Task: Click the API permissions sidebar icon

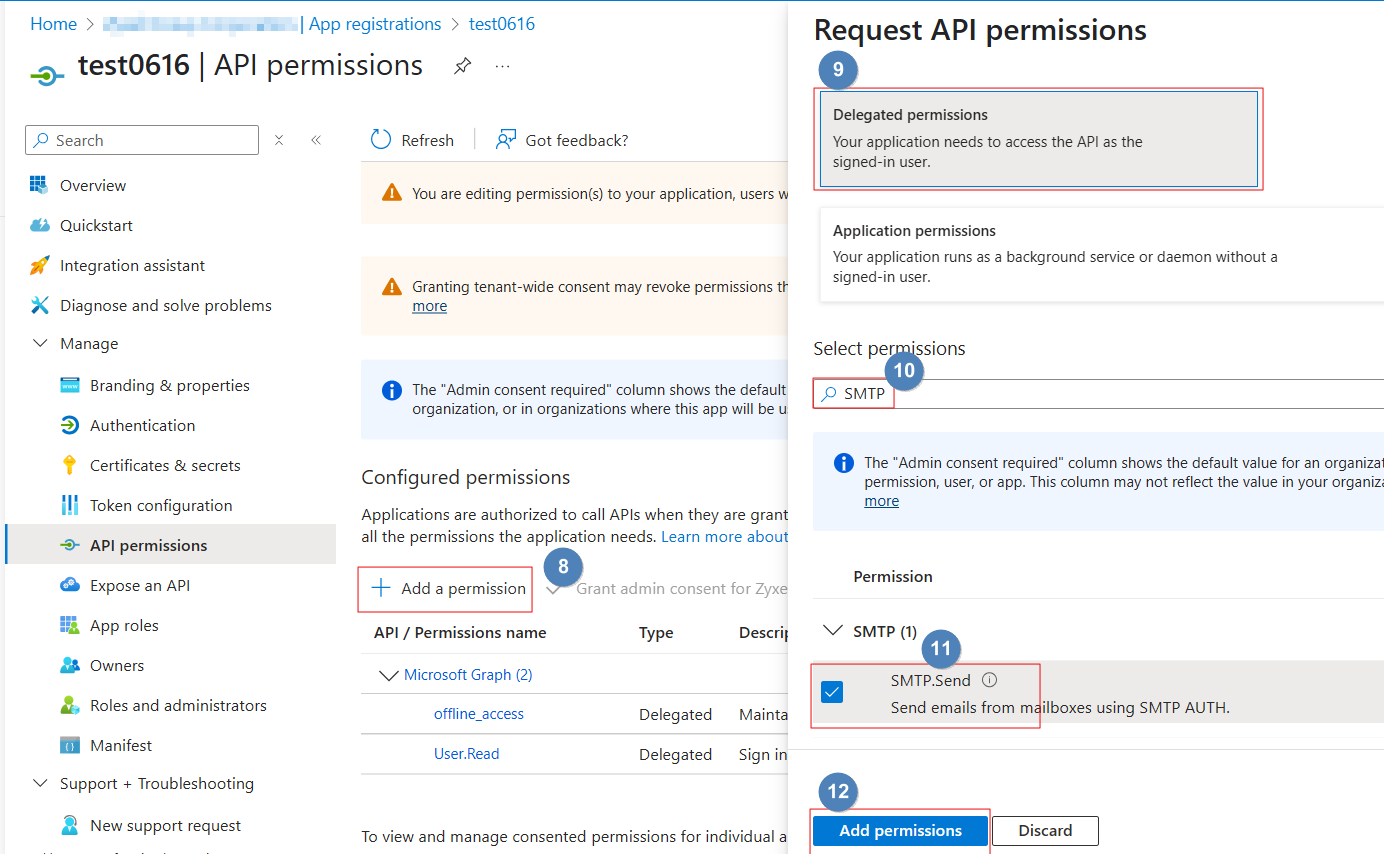Action: (x=69, y=545)
